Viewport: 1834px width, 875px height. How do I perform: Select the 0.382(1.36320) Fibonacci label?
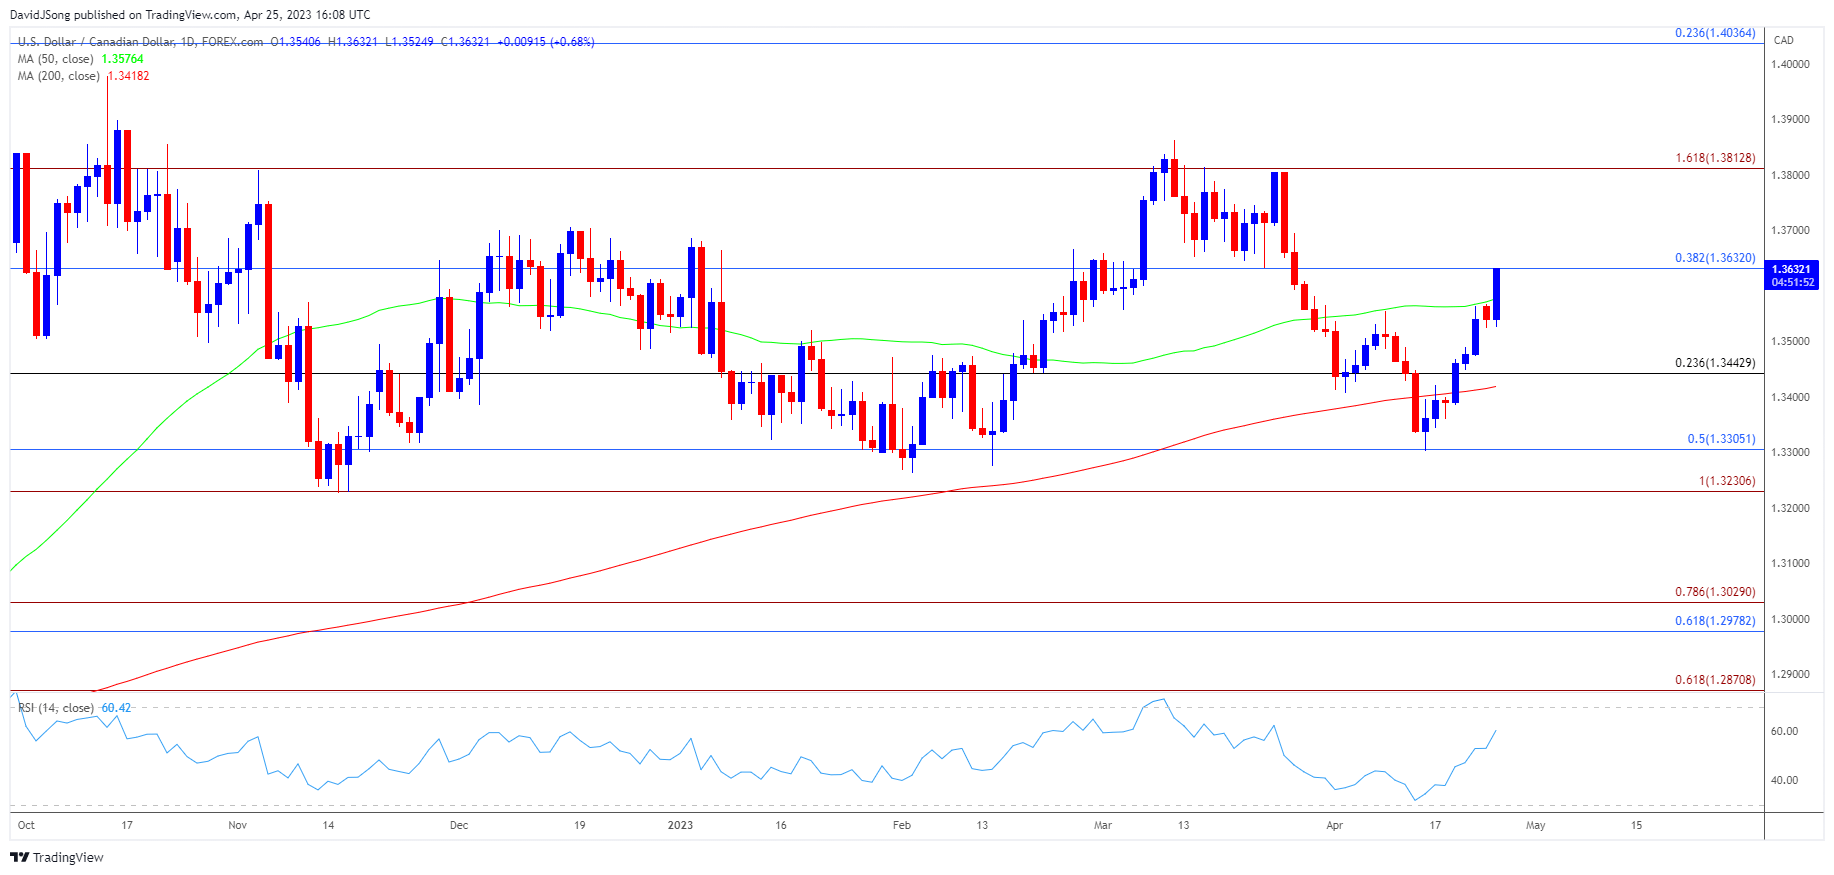point(1715,258)
